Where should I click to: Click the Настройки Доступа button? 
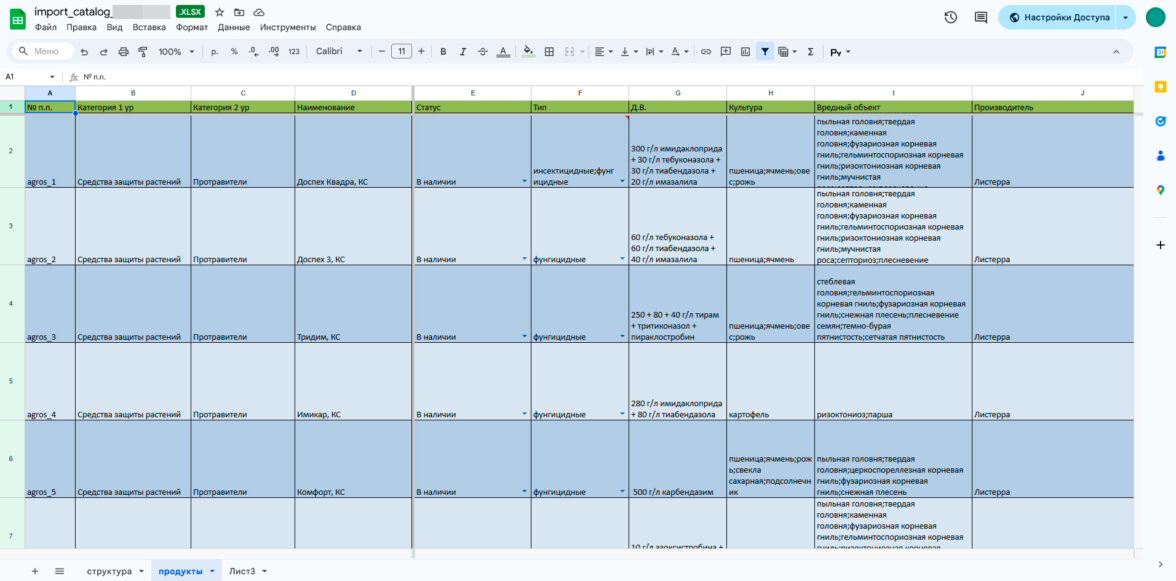coord(1059,17)
